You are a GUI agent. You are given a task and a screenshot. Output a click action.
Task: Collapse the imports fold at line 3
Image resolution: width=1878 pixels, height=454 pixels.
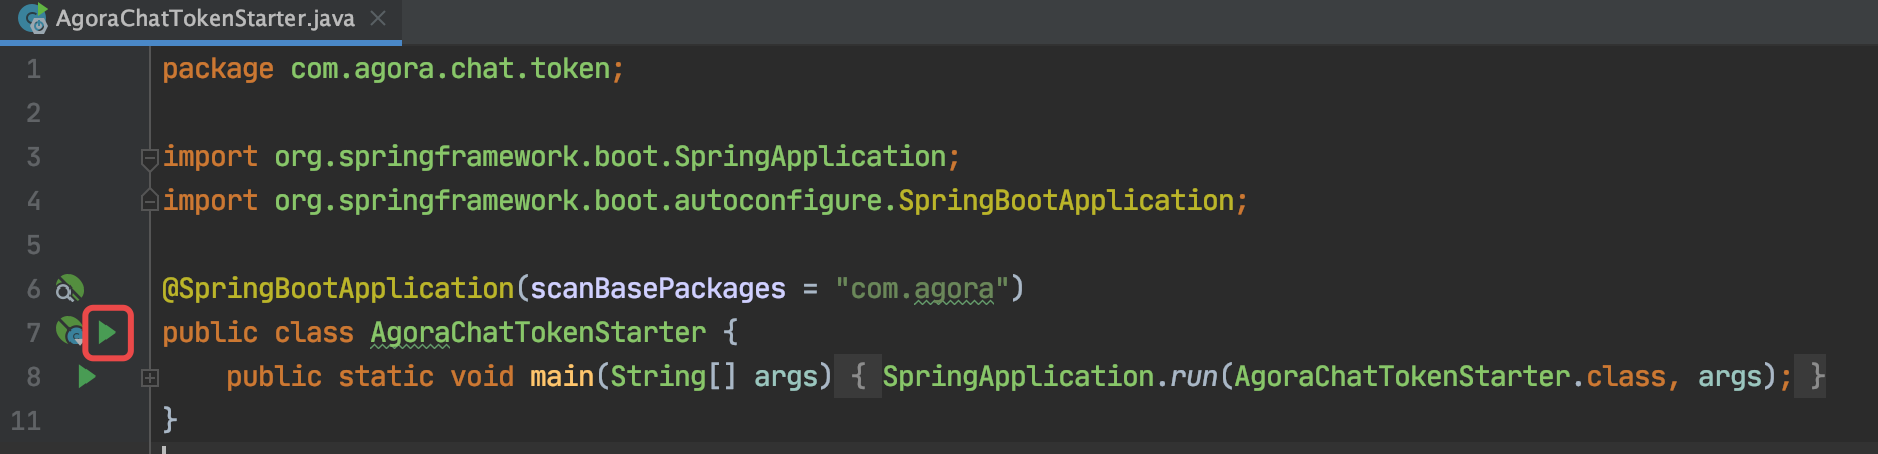[x=149, y=157]
